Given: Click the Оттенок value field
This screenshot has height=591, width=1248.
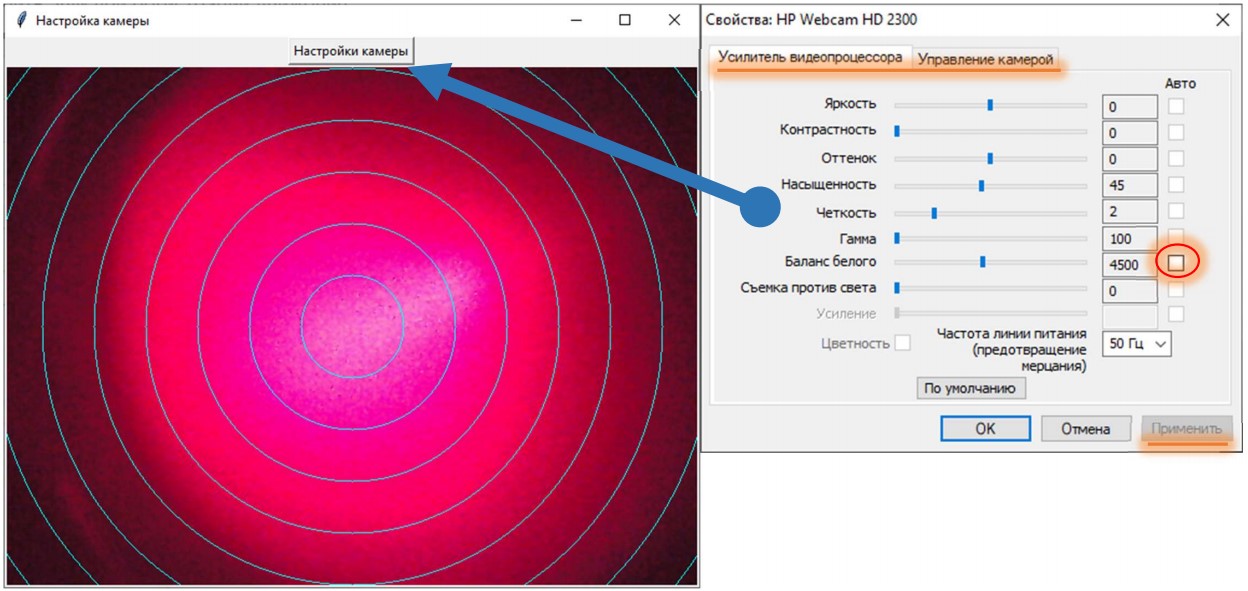Looking at the screenshot, I should (x=1130, y=159).
